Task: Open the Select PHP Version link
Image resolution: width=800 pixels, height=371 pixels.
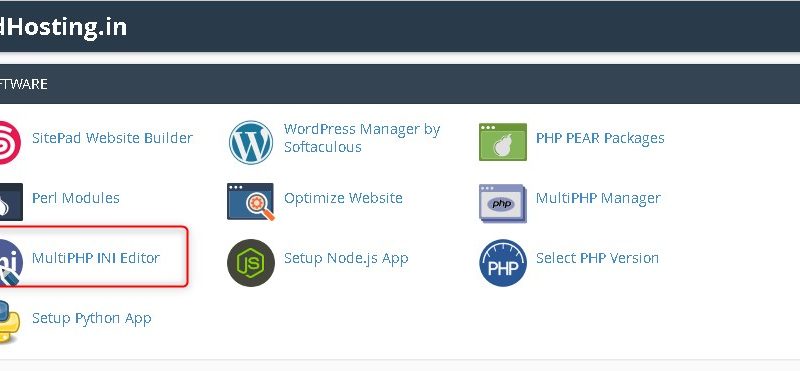Action: coord(597,258)
